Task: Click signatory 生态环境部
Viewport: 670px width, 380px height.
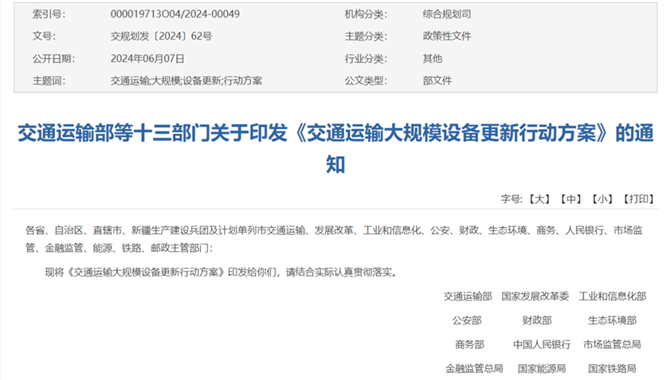Action: 612,320
